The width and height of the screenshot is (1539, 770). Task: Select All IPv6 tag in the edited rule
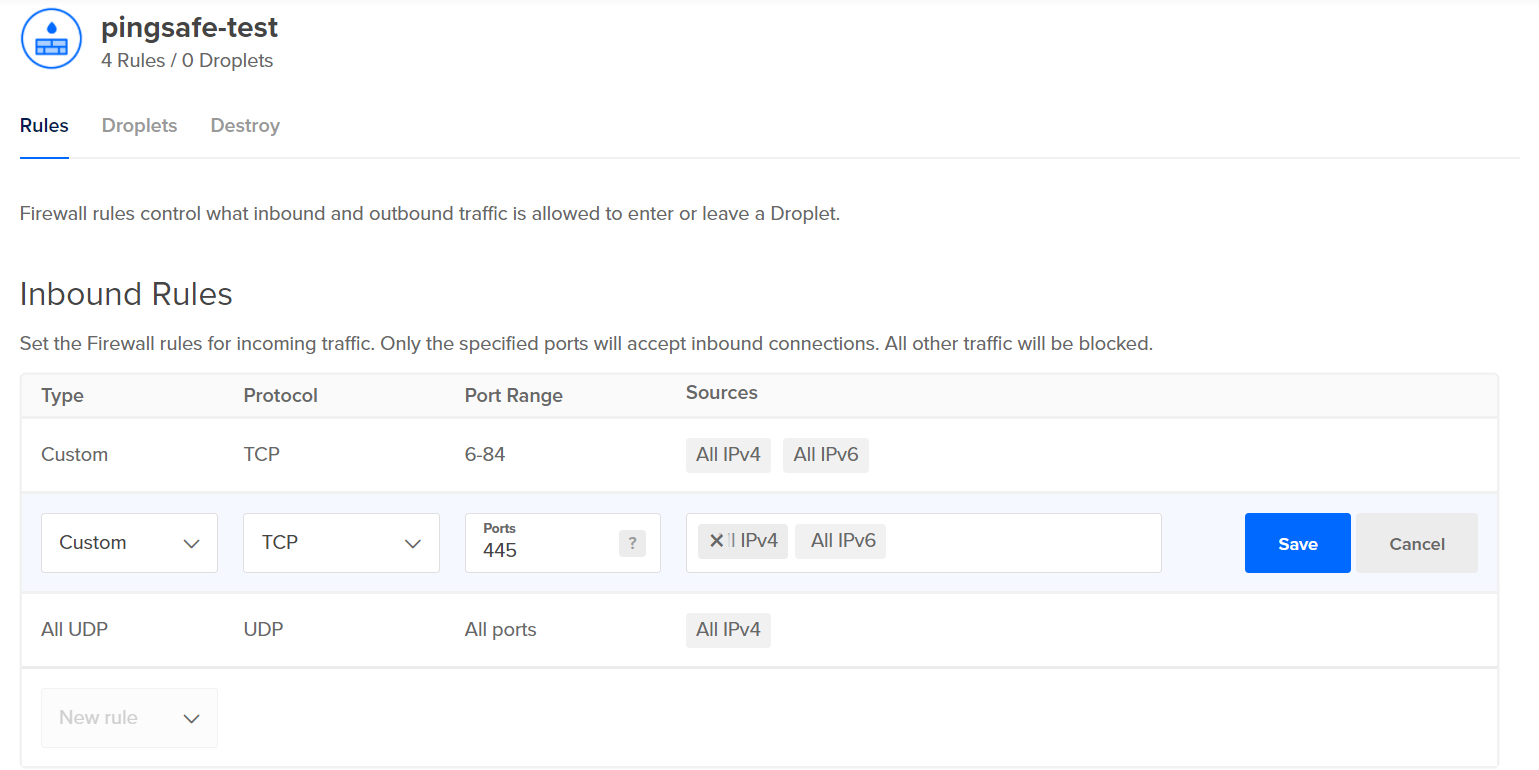click(x=842, y=541)
